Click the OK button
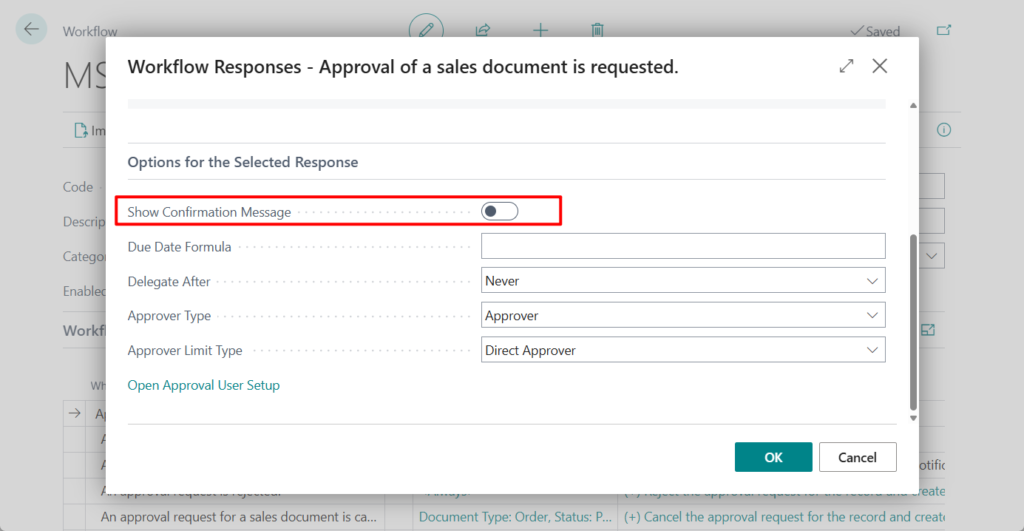This screenshot has height=531, width=1024. tap(773, 457)
